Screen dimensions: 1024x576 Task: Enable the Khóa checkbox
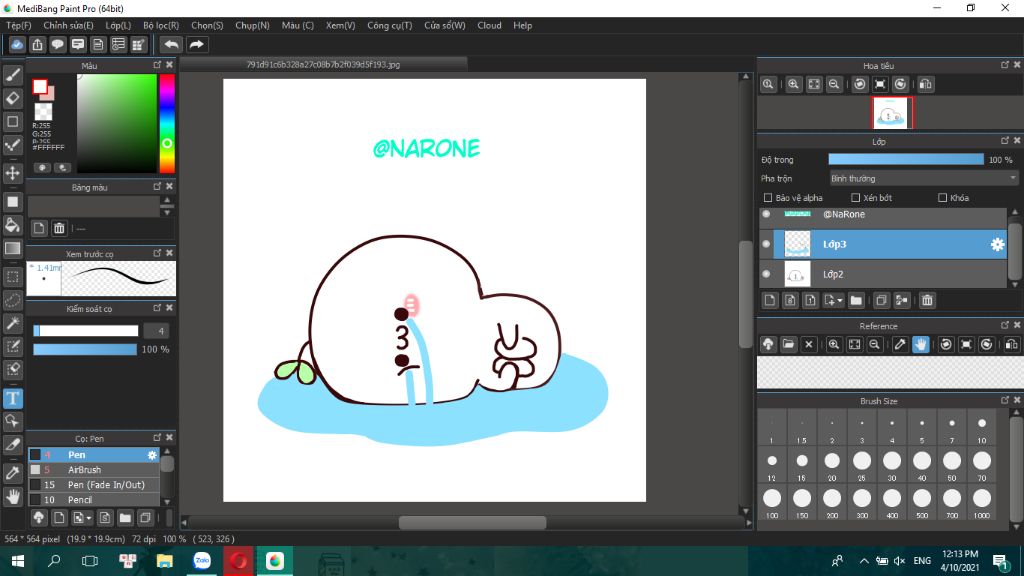click(942, 198)
